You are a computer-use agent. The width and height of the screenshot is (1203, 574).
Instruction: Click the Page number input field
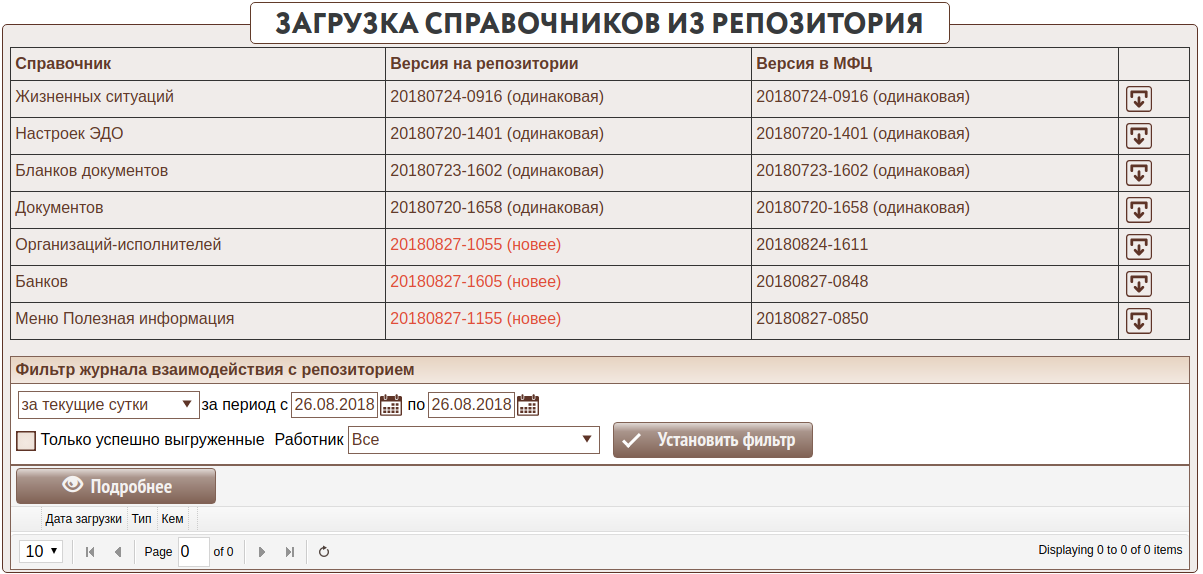pos(193,551)
